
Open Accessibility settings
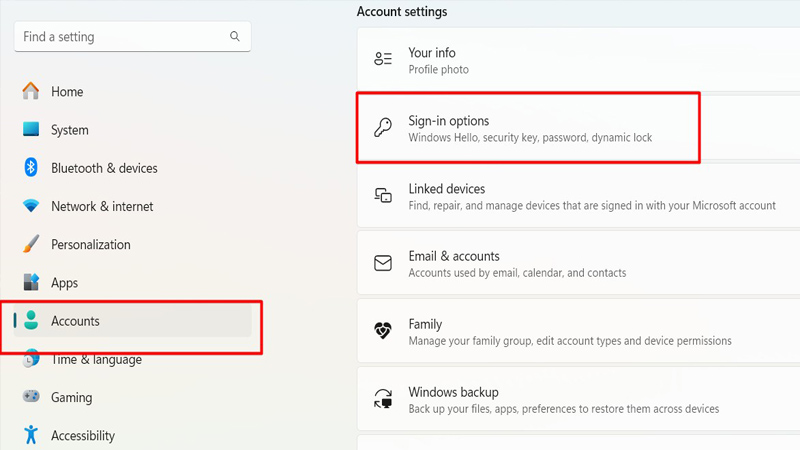coord(133,436)
